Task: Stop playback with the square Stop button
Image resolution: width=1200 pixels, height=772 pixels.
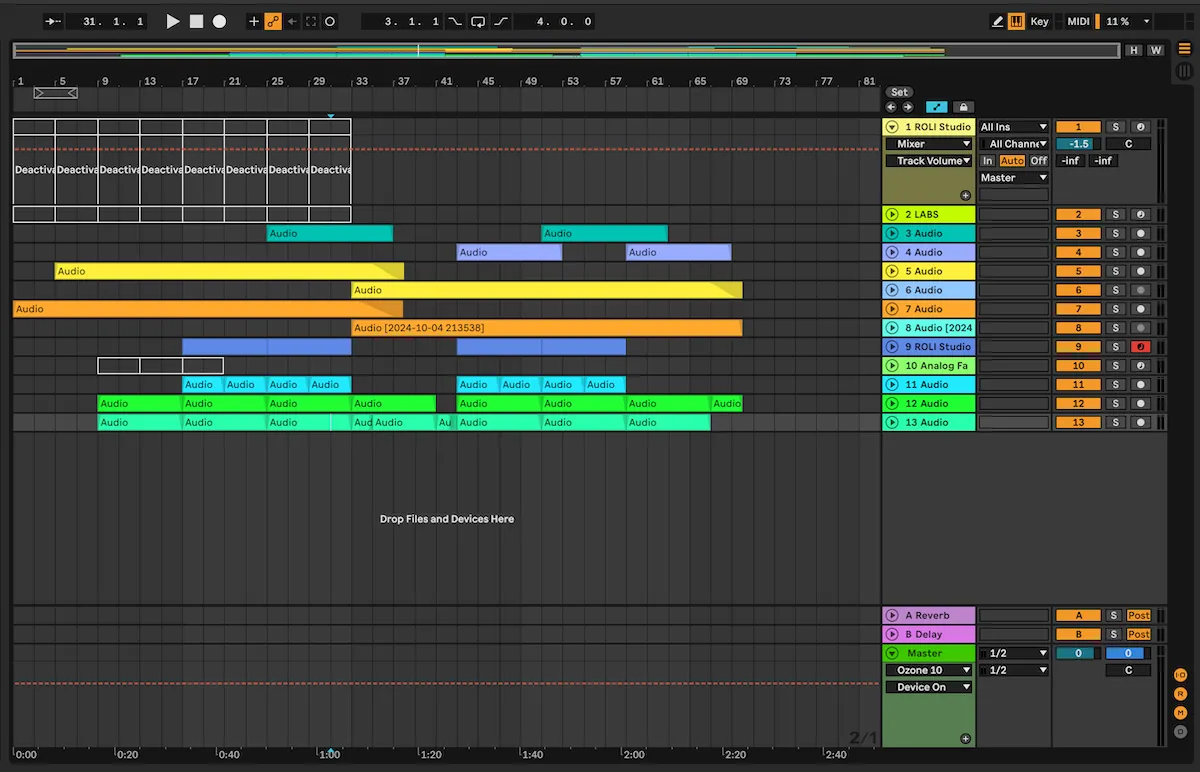Action: coord(196,21)
